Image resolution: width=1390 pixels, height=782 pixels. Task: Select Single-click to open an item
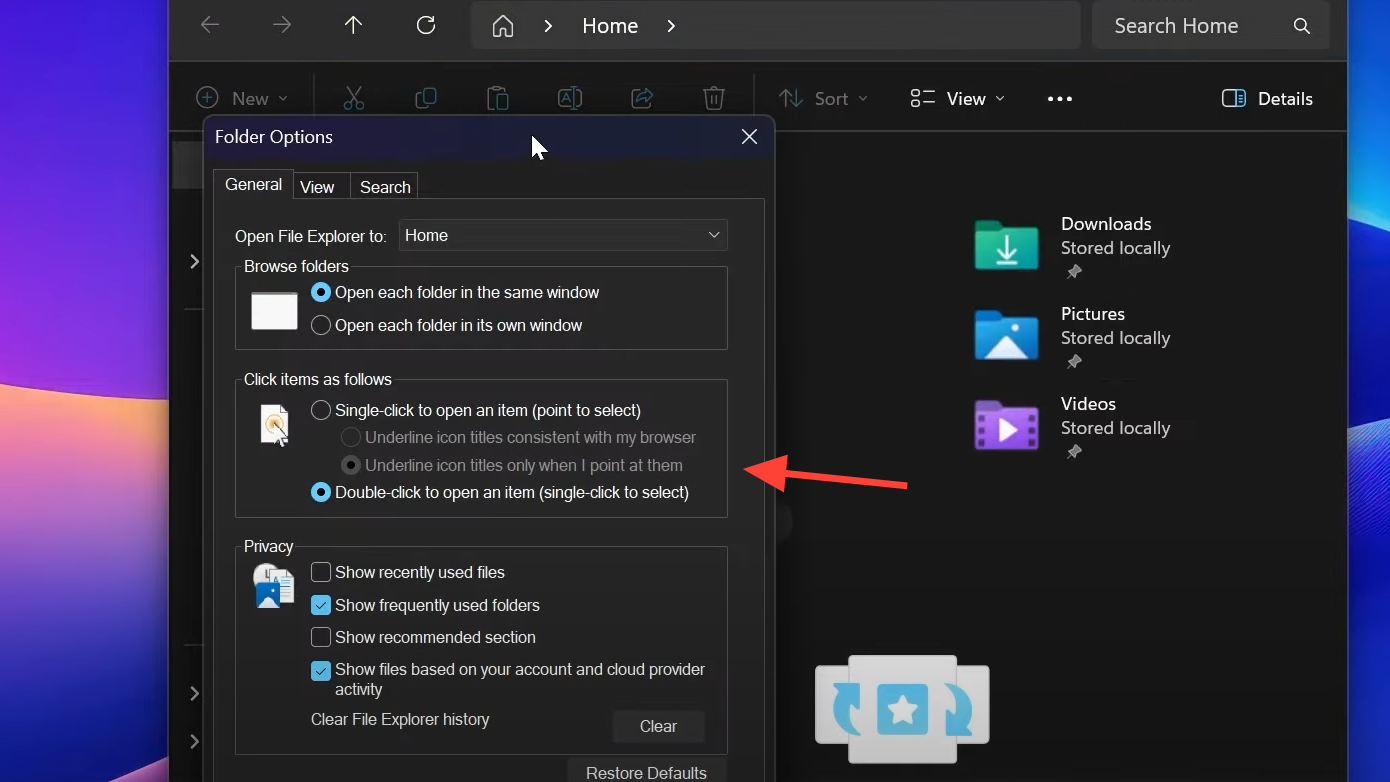(x=321, y=410)
